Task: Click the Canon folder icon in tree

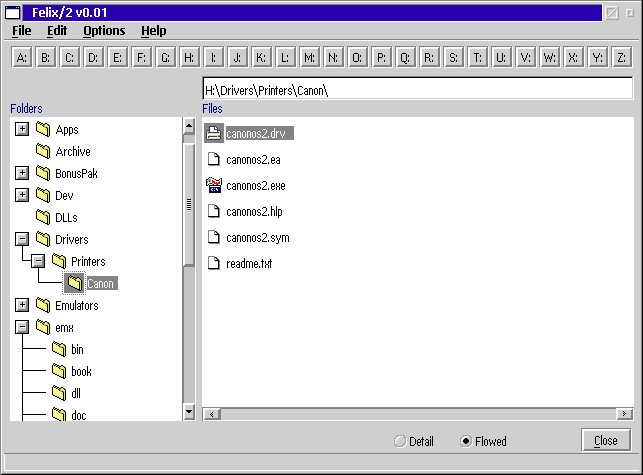Action: point(74,283)
